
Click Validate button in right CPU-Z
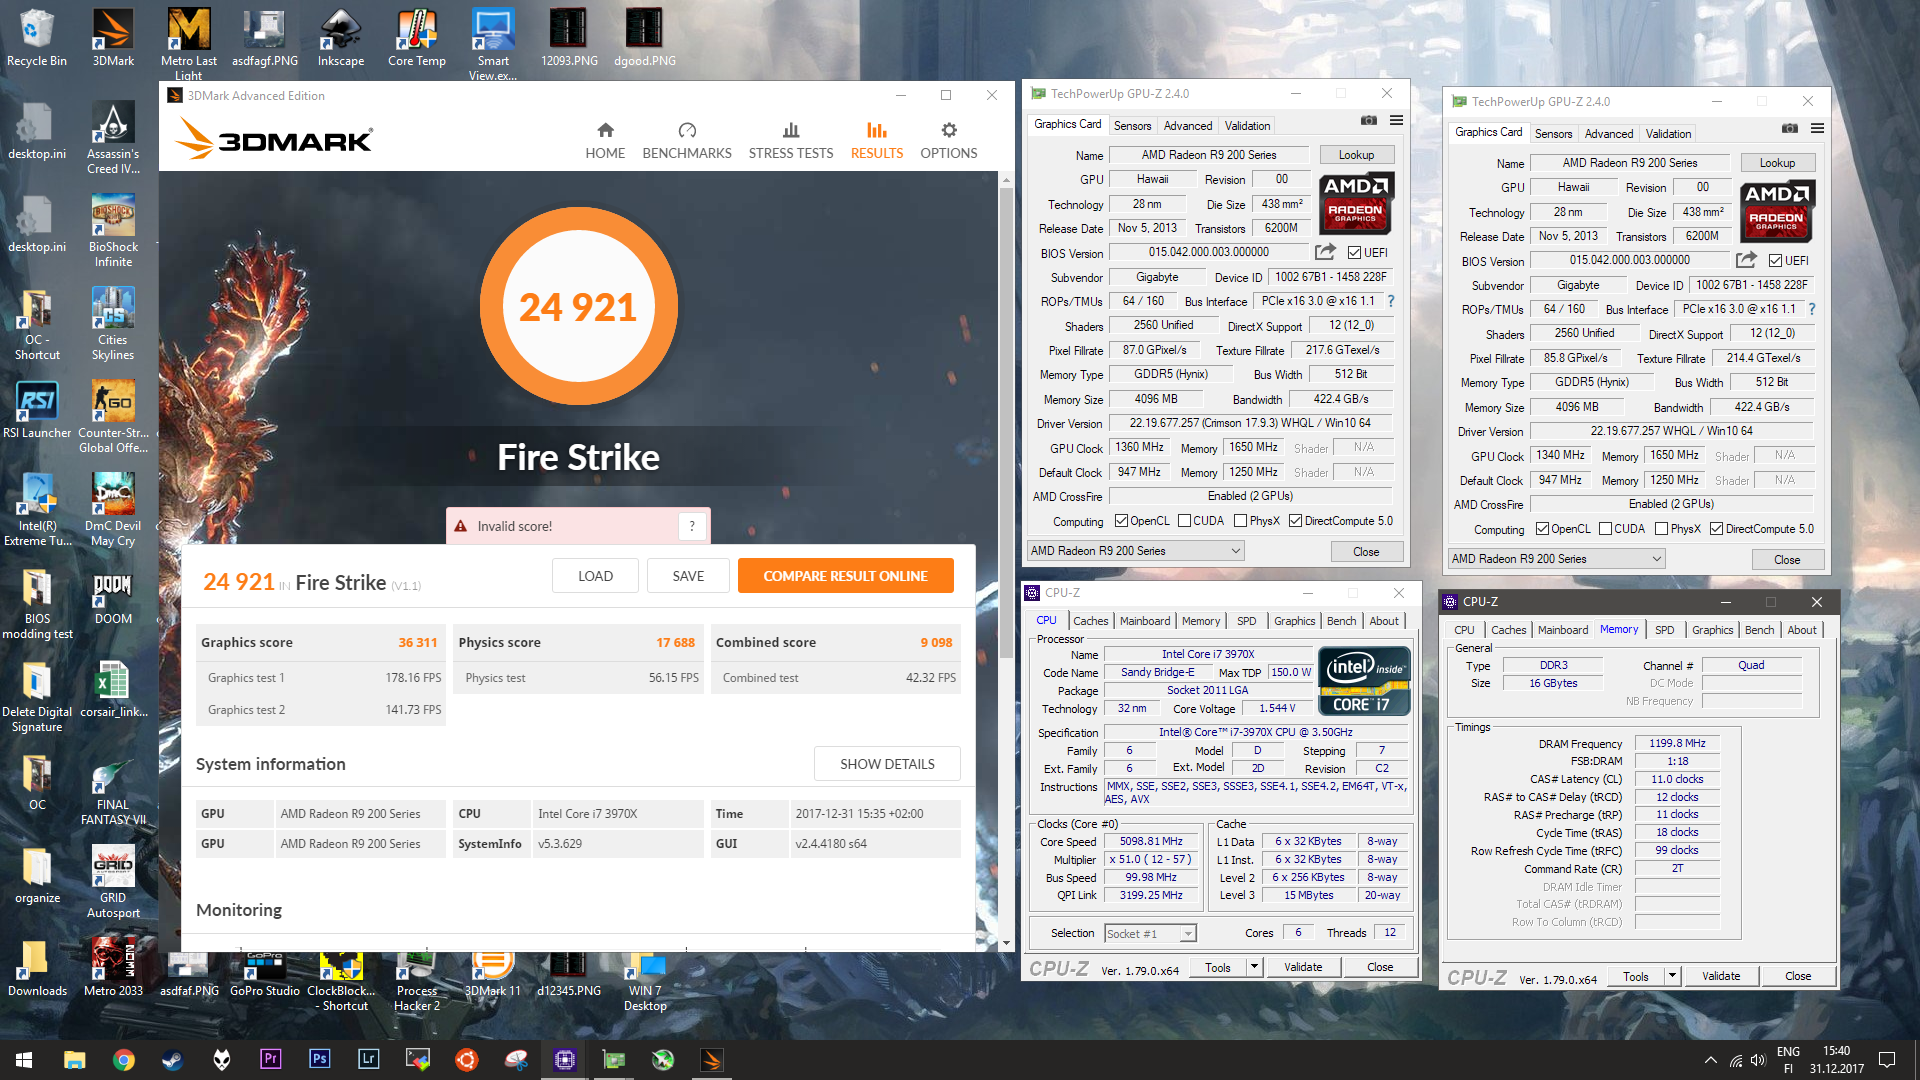point(1721,976)
